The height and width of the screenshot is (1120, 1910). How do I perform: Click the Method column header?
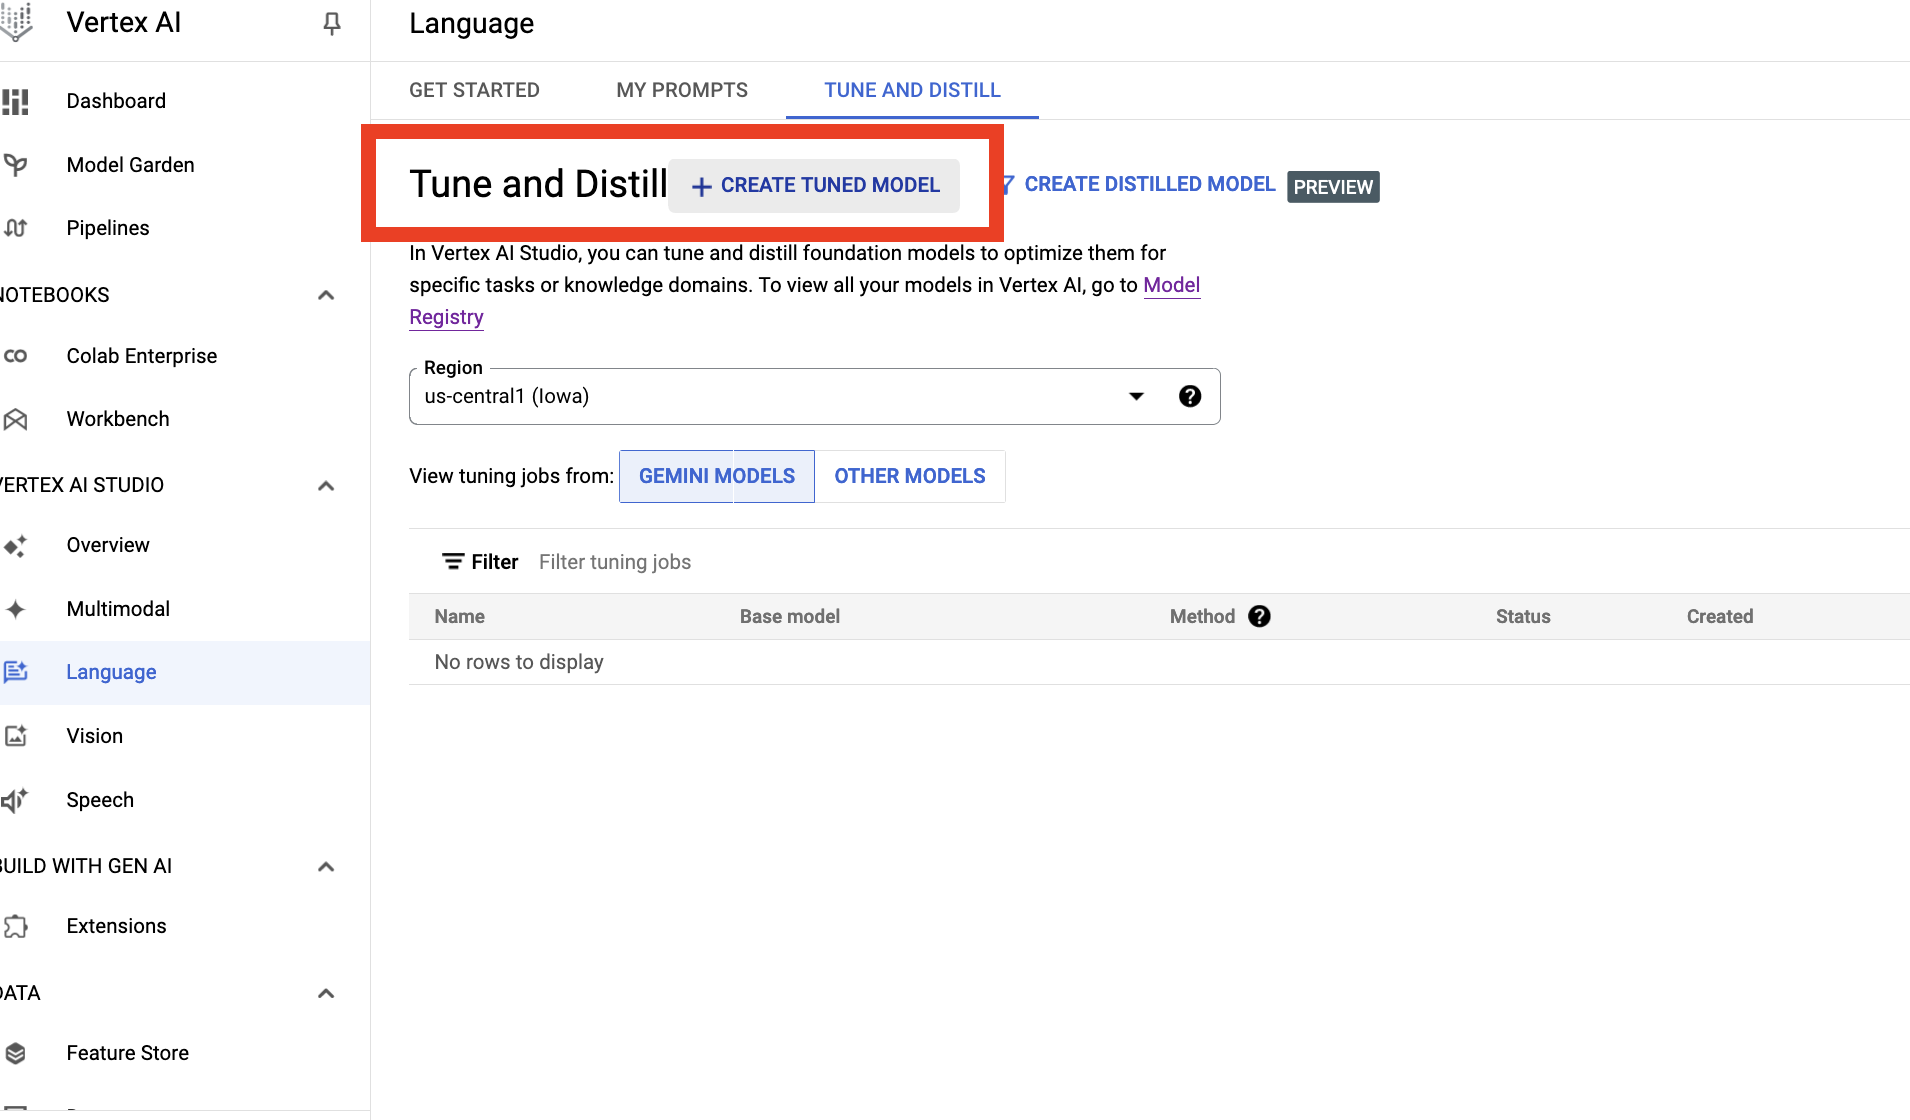pyautogui.click(x=1202, y=617)
